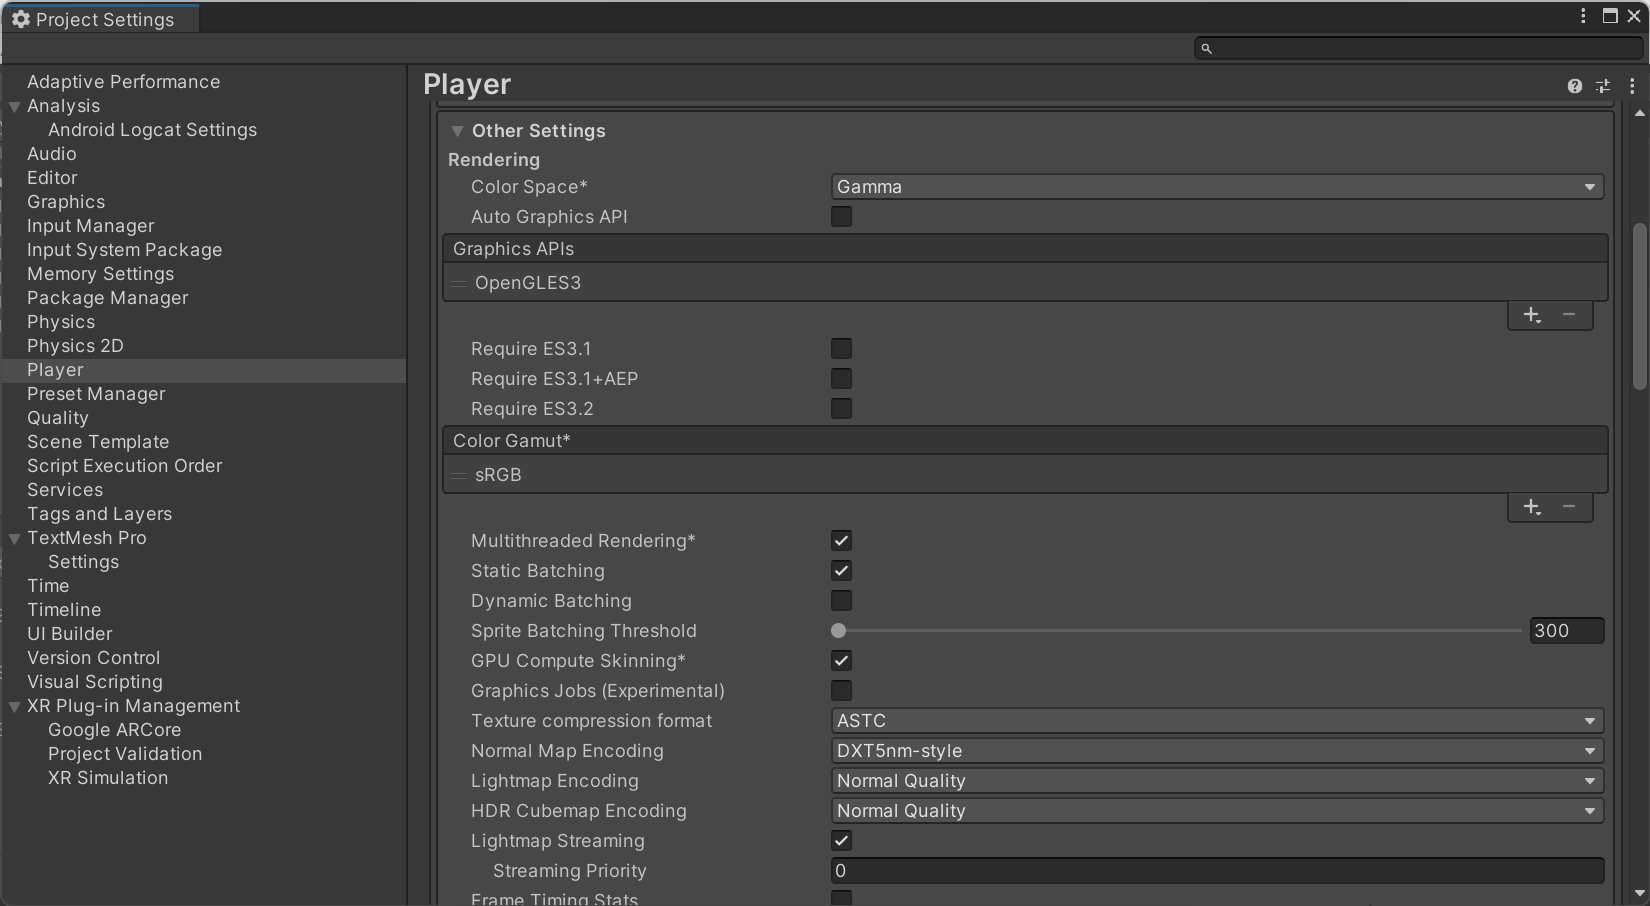1650x906 pixels.
Task: Select Quality in the settings sidebar
Action: (58, 418)
